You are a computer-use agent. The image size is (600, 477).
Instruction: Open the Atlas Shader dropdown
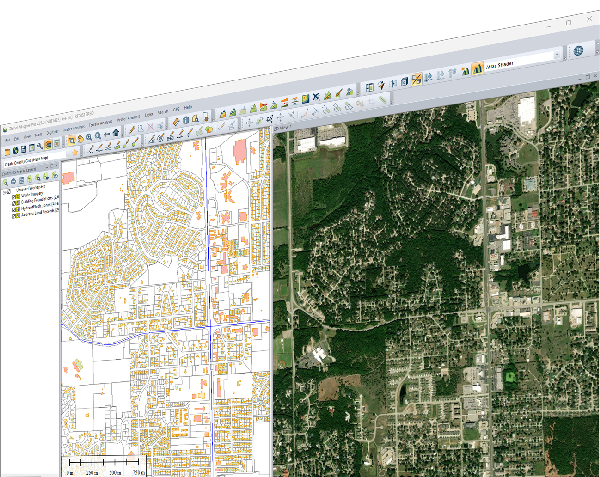point(523,59)
